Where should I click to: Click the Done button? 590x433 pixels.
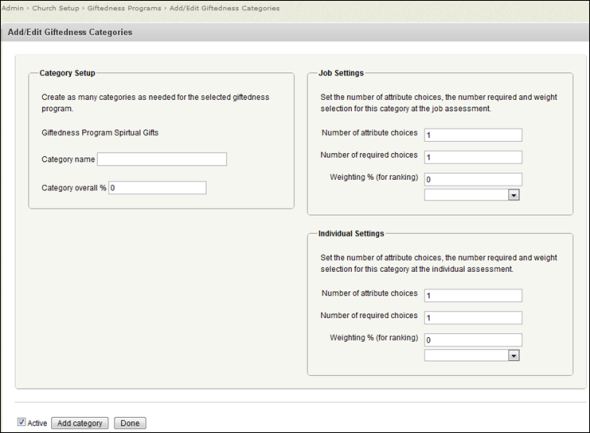coord(130,423)
